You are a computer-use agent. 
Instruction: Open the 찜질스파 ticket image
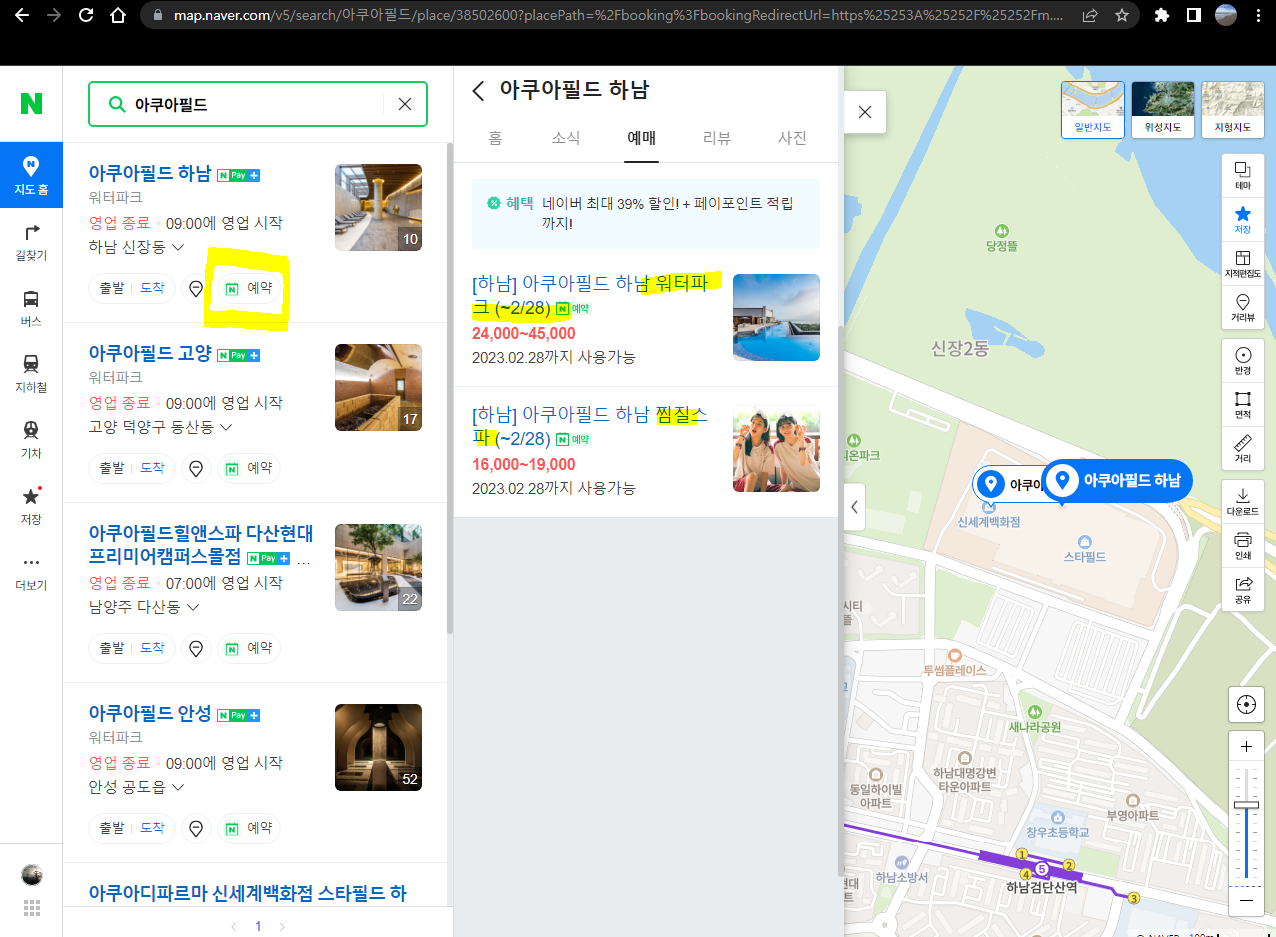click(x=776, y=448)
